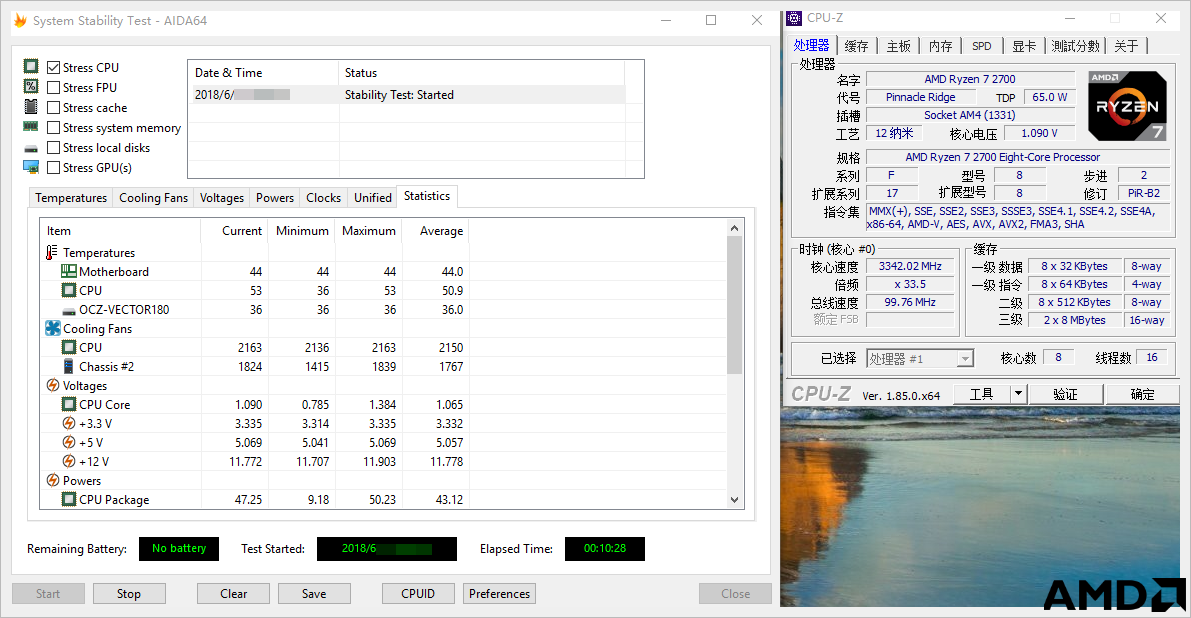The image size is (1191, 618).
Task: Click the CPU-Z 工具 button
Action: tap(981, 394)
